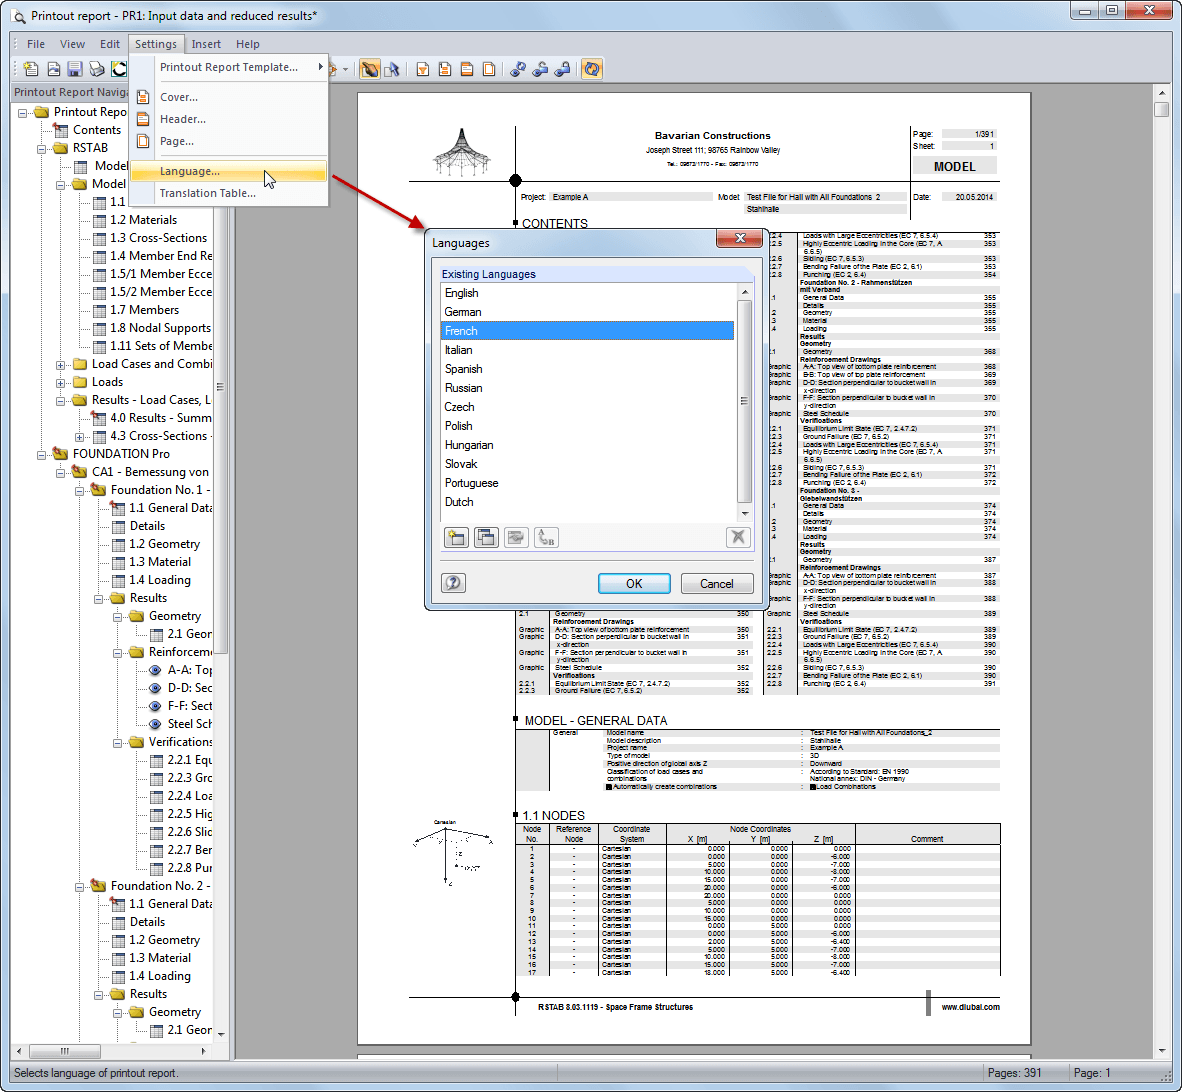Click the regenerate printout report icon
The image size is (1182, 1092).
pyautogui.click(x=592, y=68)
